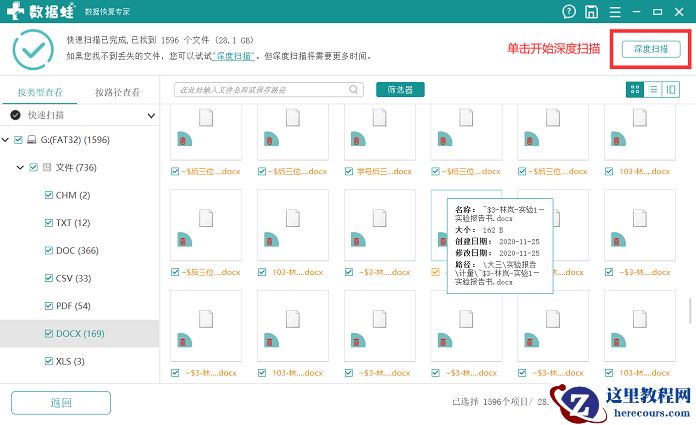
Task: Select PDF (54) tree row
Action: tap(79, 306)
